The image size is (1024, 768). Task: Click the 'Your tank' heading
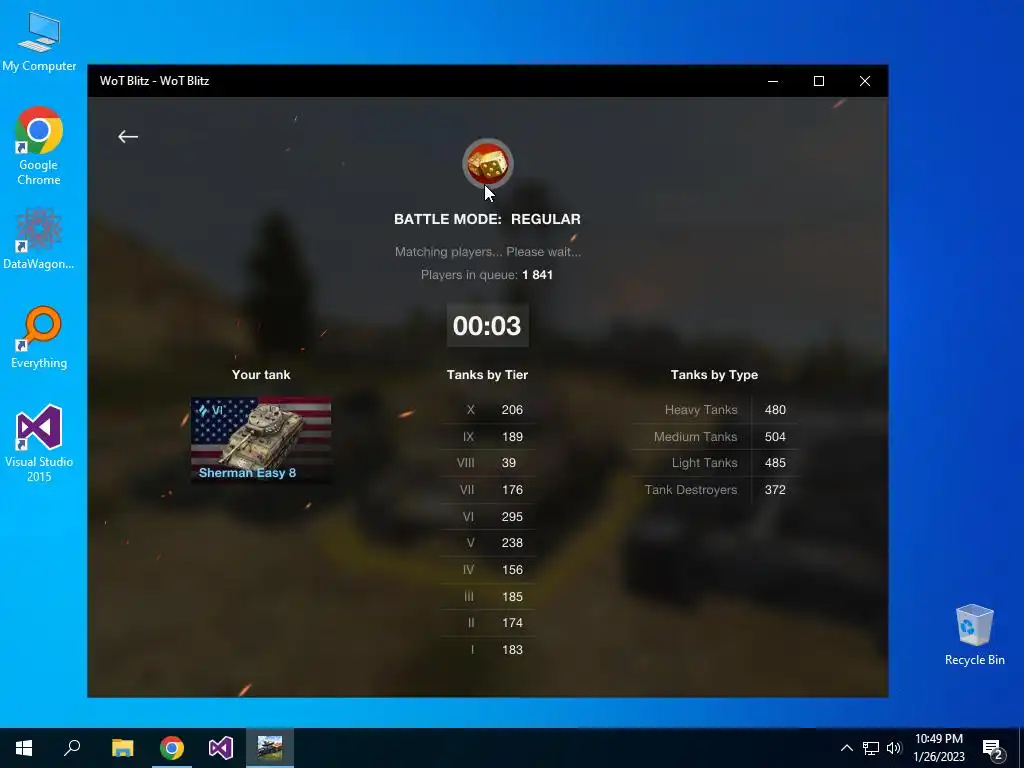click(x=261, y=375)
